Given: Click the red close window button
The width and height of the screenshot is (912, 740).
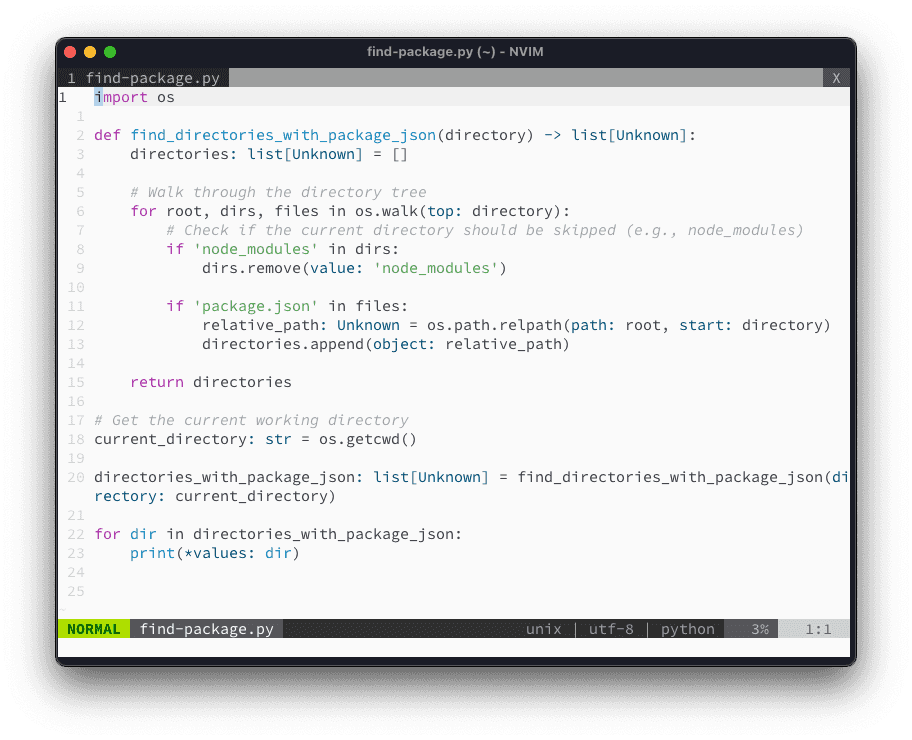Looking at the screenshot, I should pos(70,52).
